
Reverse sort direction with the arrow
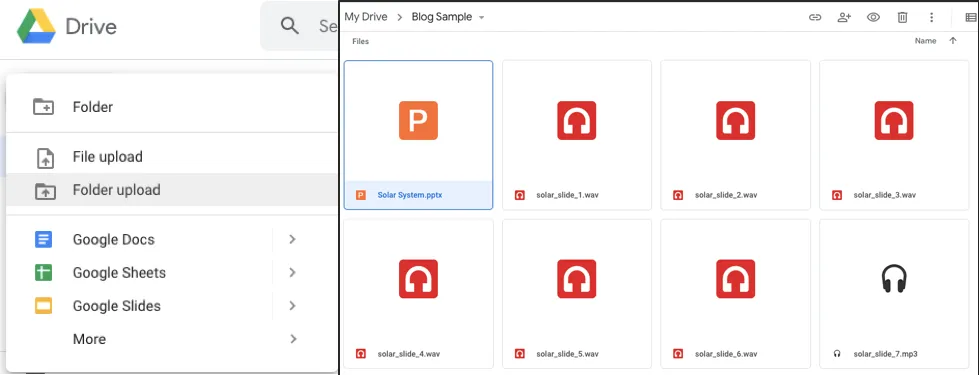pyautogui.click(x=953, y=41)
